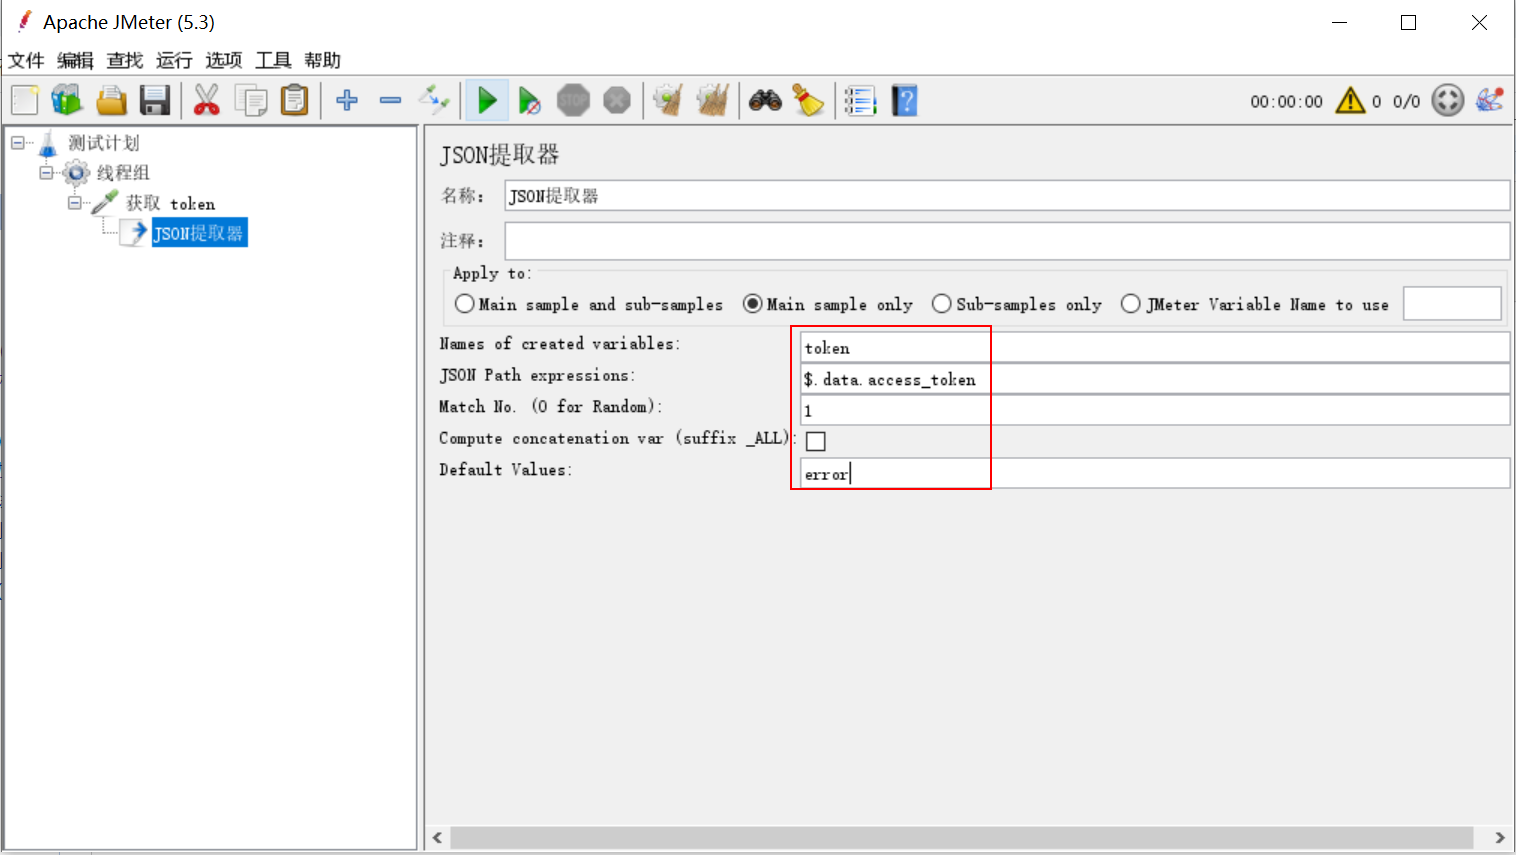Click the thread status circle icon
1516x855 pixels.
pos(1447,100)
